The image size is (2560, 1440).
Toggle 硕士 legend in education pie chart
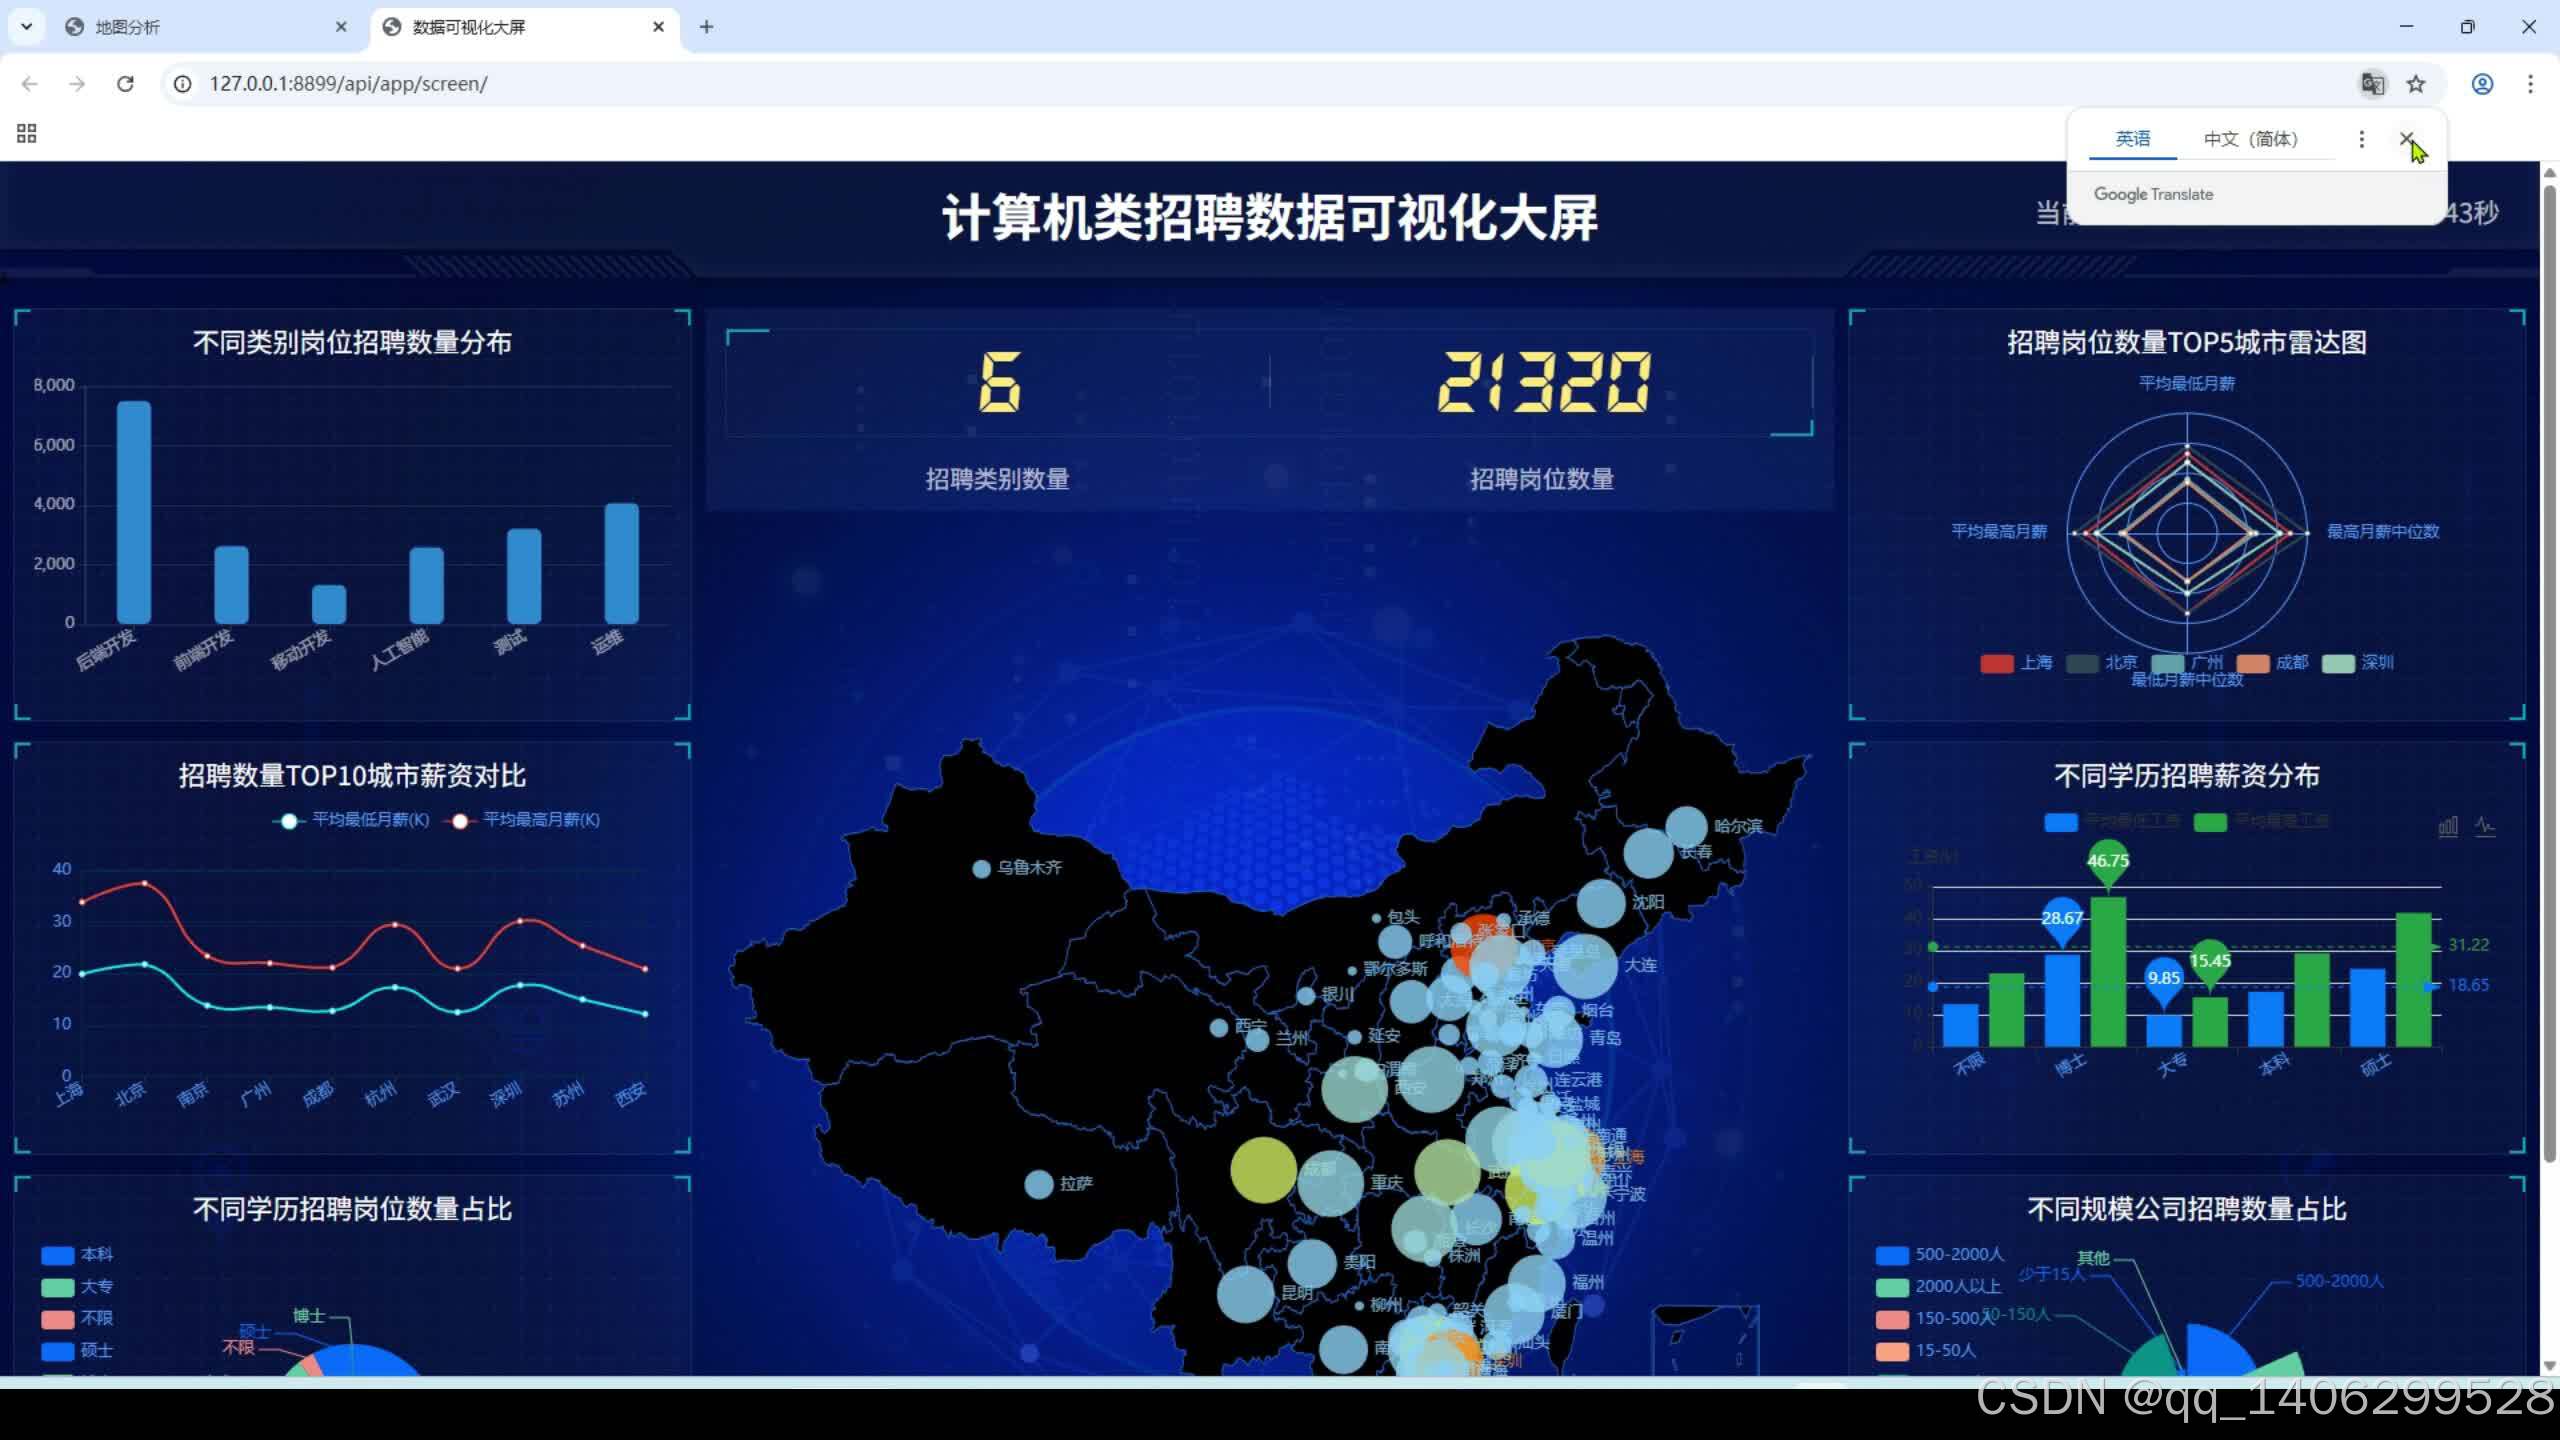point(77,1351)
